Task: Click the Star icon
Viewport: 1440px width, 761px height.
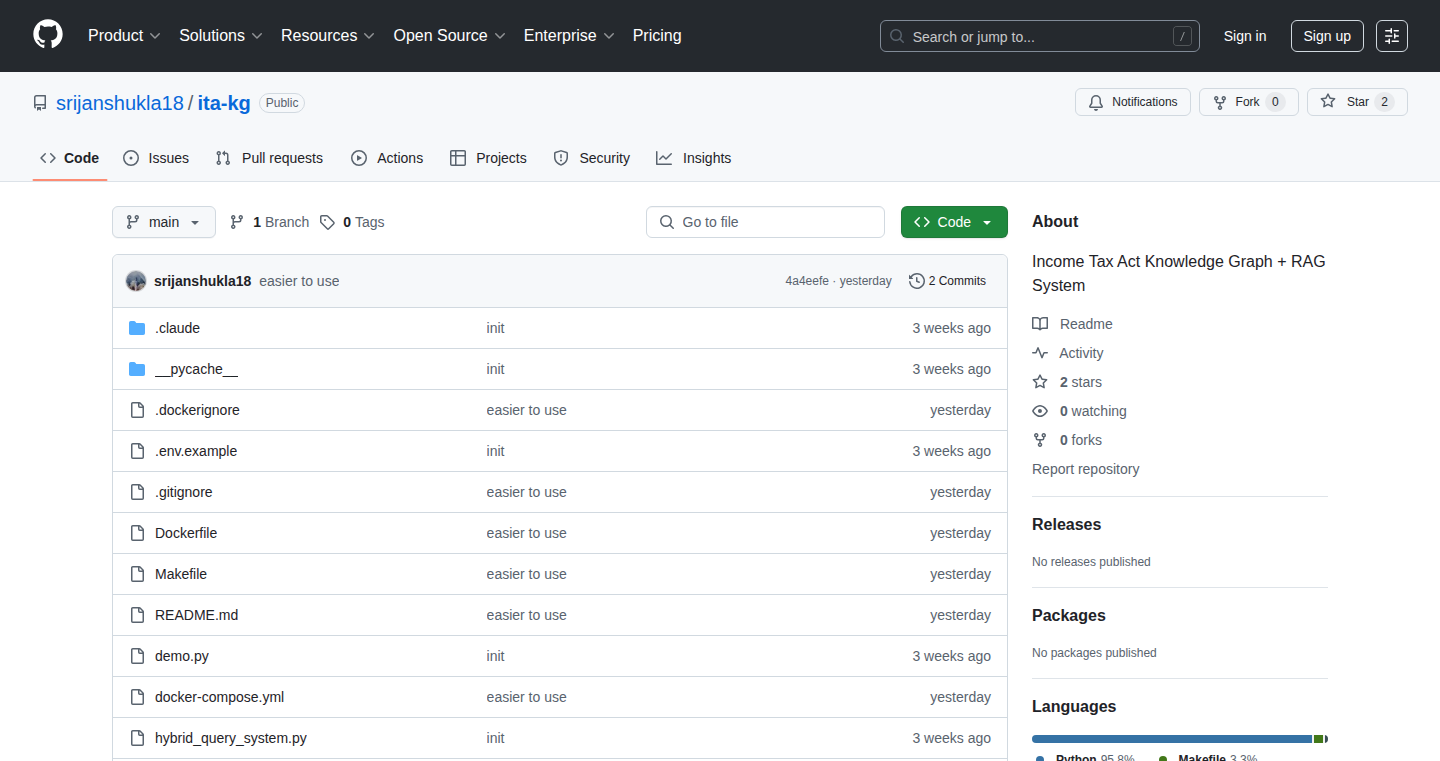Action: [x=1328, y=102]
